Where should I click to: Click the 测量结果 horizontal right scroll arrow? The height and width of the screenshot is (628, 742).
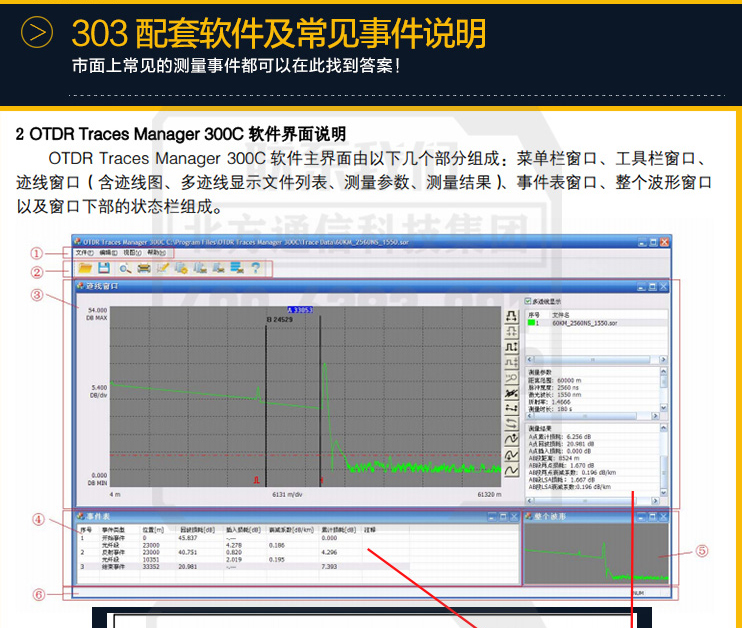coord(655,500)
